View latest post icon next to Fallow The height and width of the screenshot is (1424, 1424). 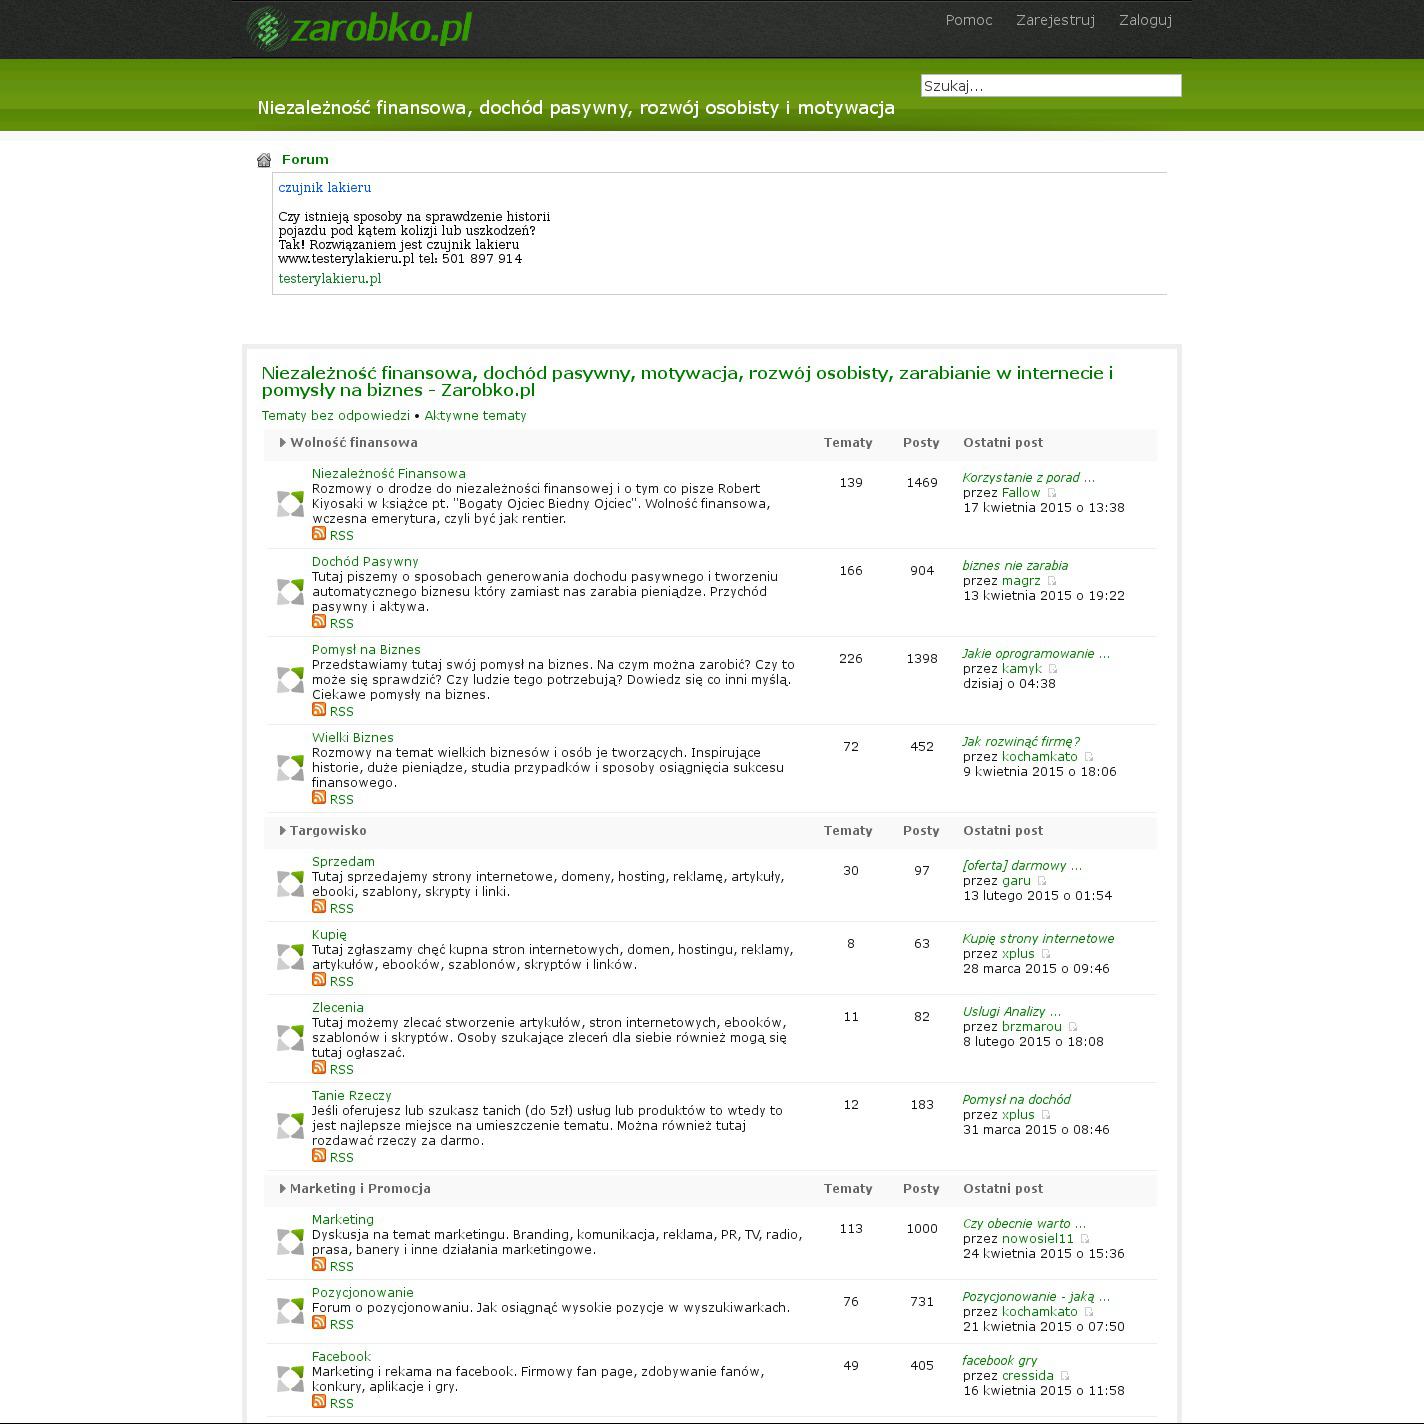[x=1051, y=493]
